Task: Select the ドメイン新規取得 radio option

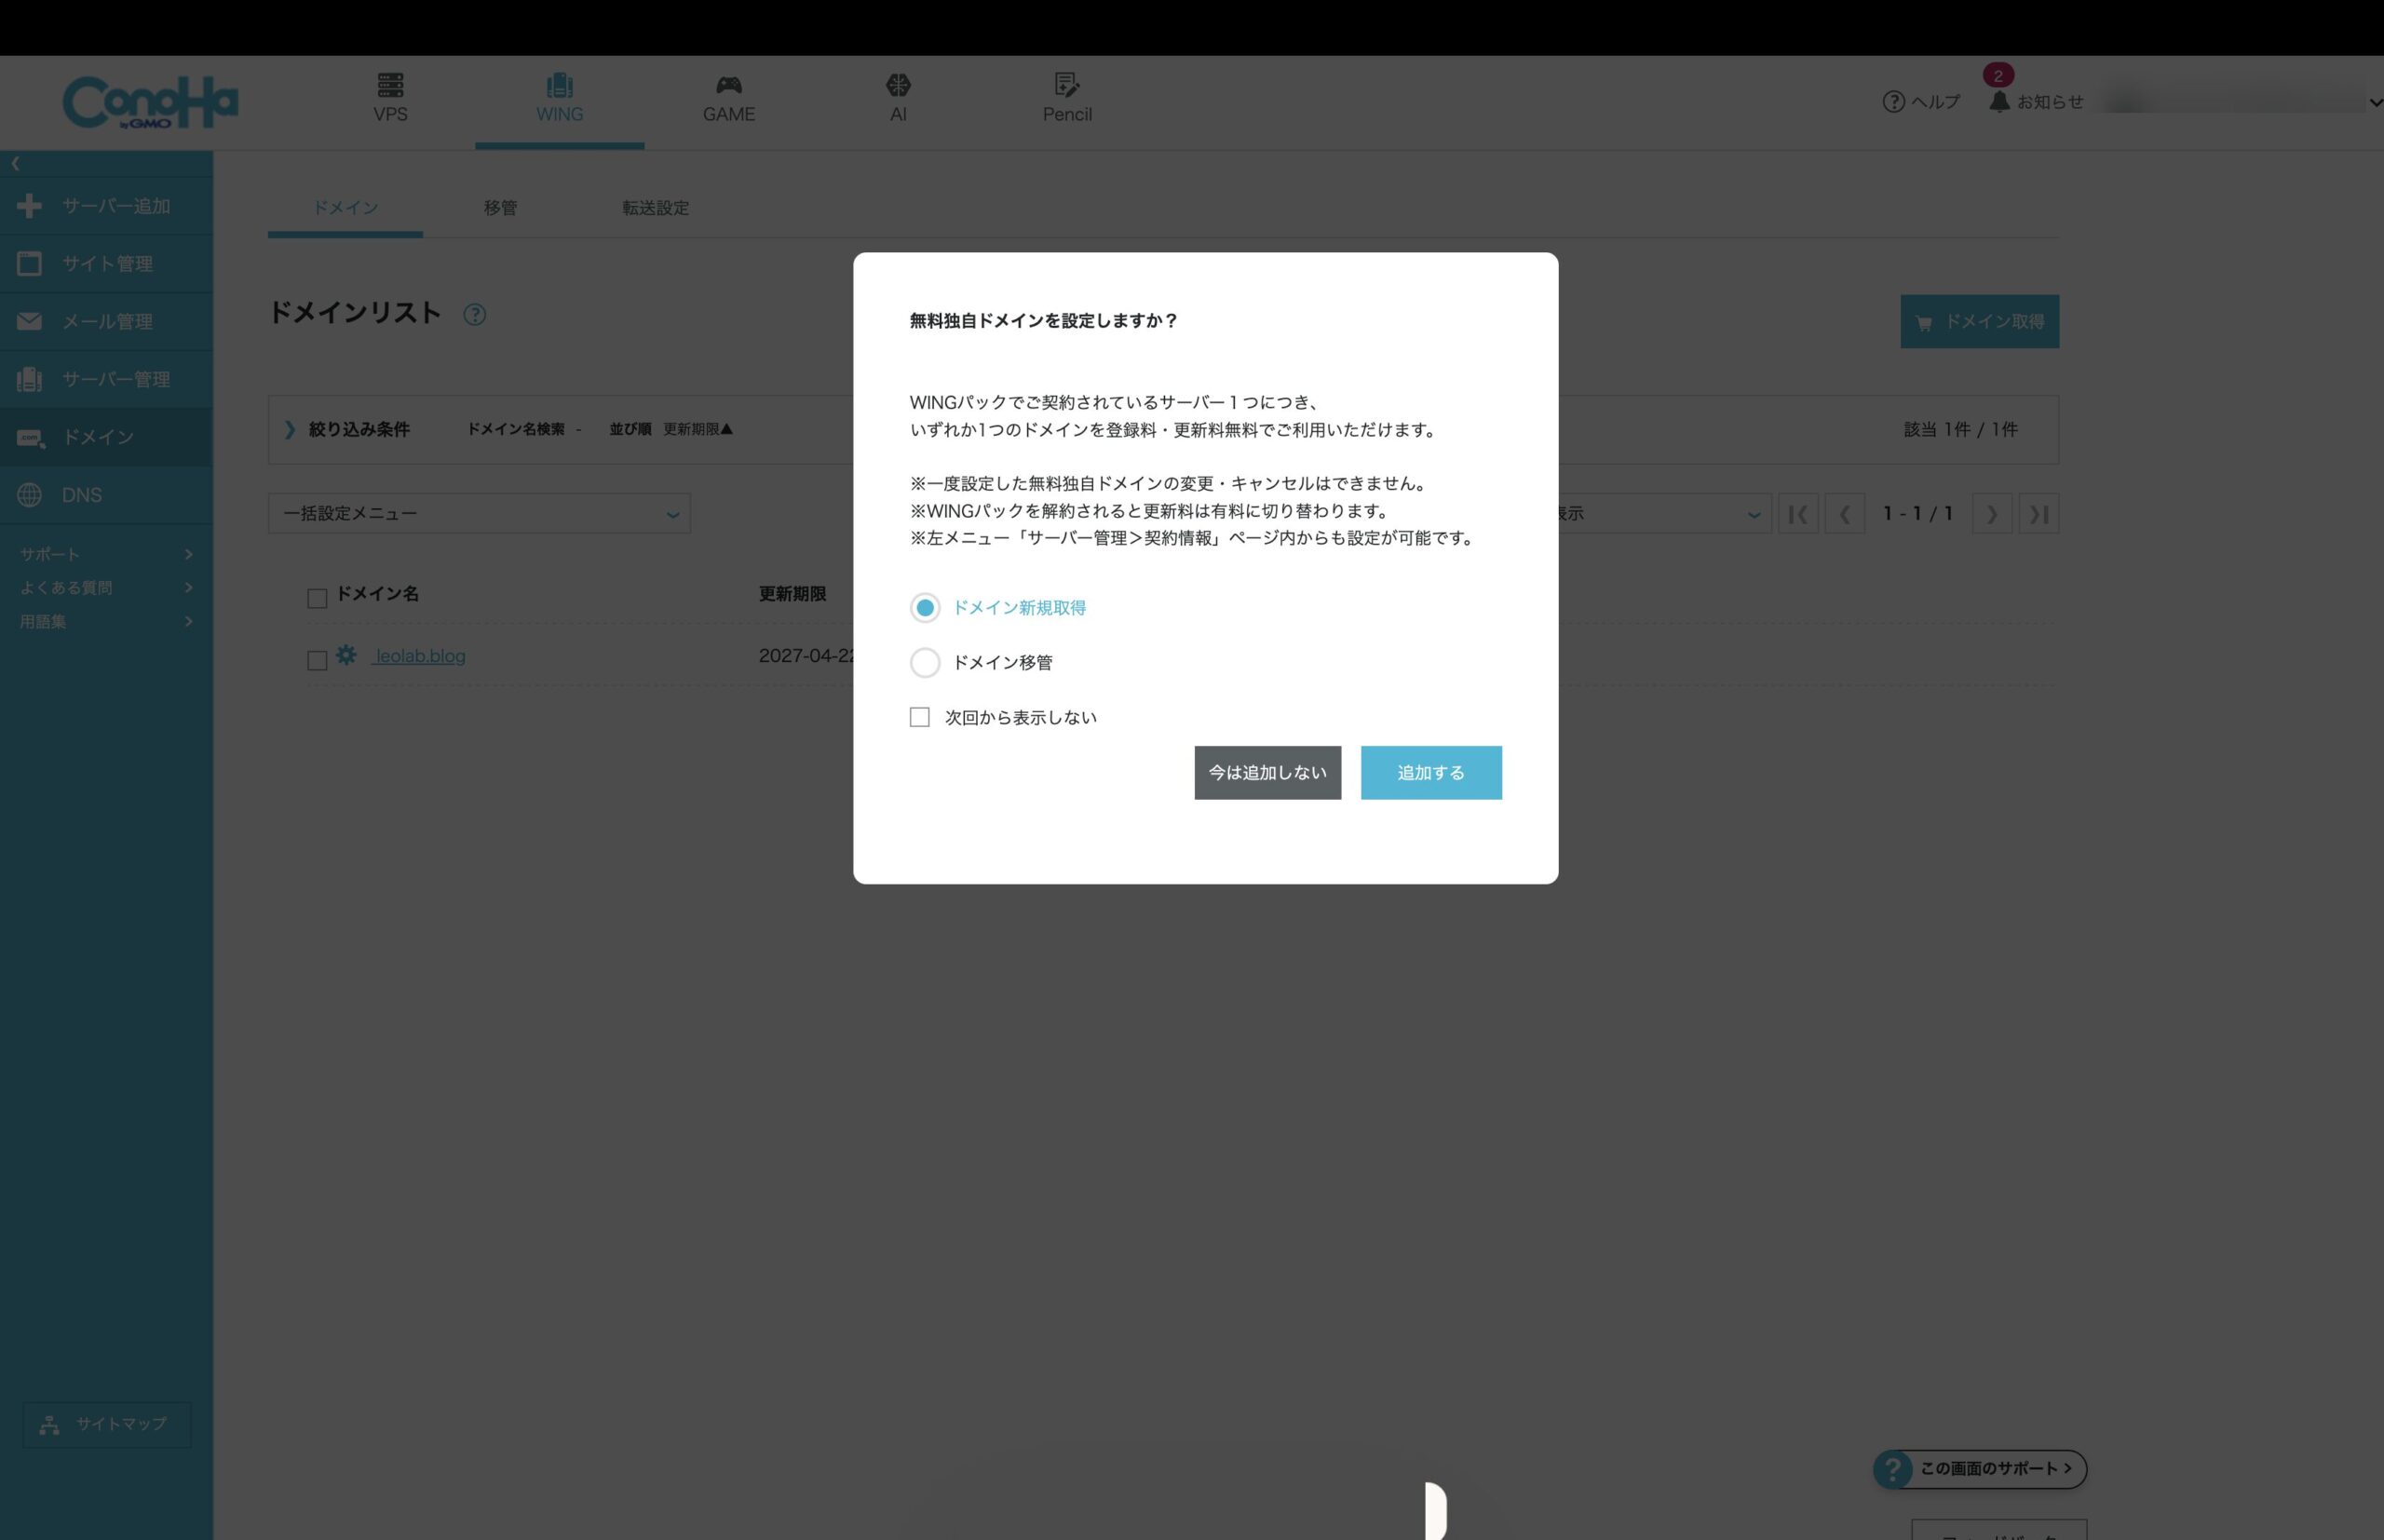Action: click(x=925, y=607)
